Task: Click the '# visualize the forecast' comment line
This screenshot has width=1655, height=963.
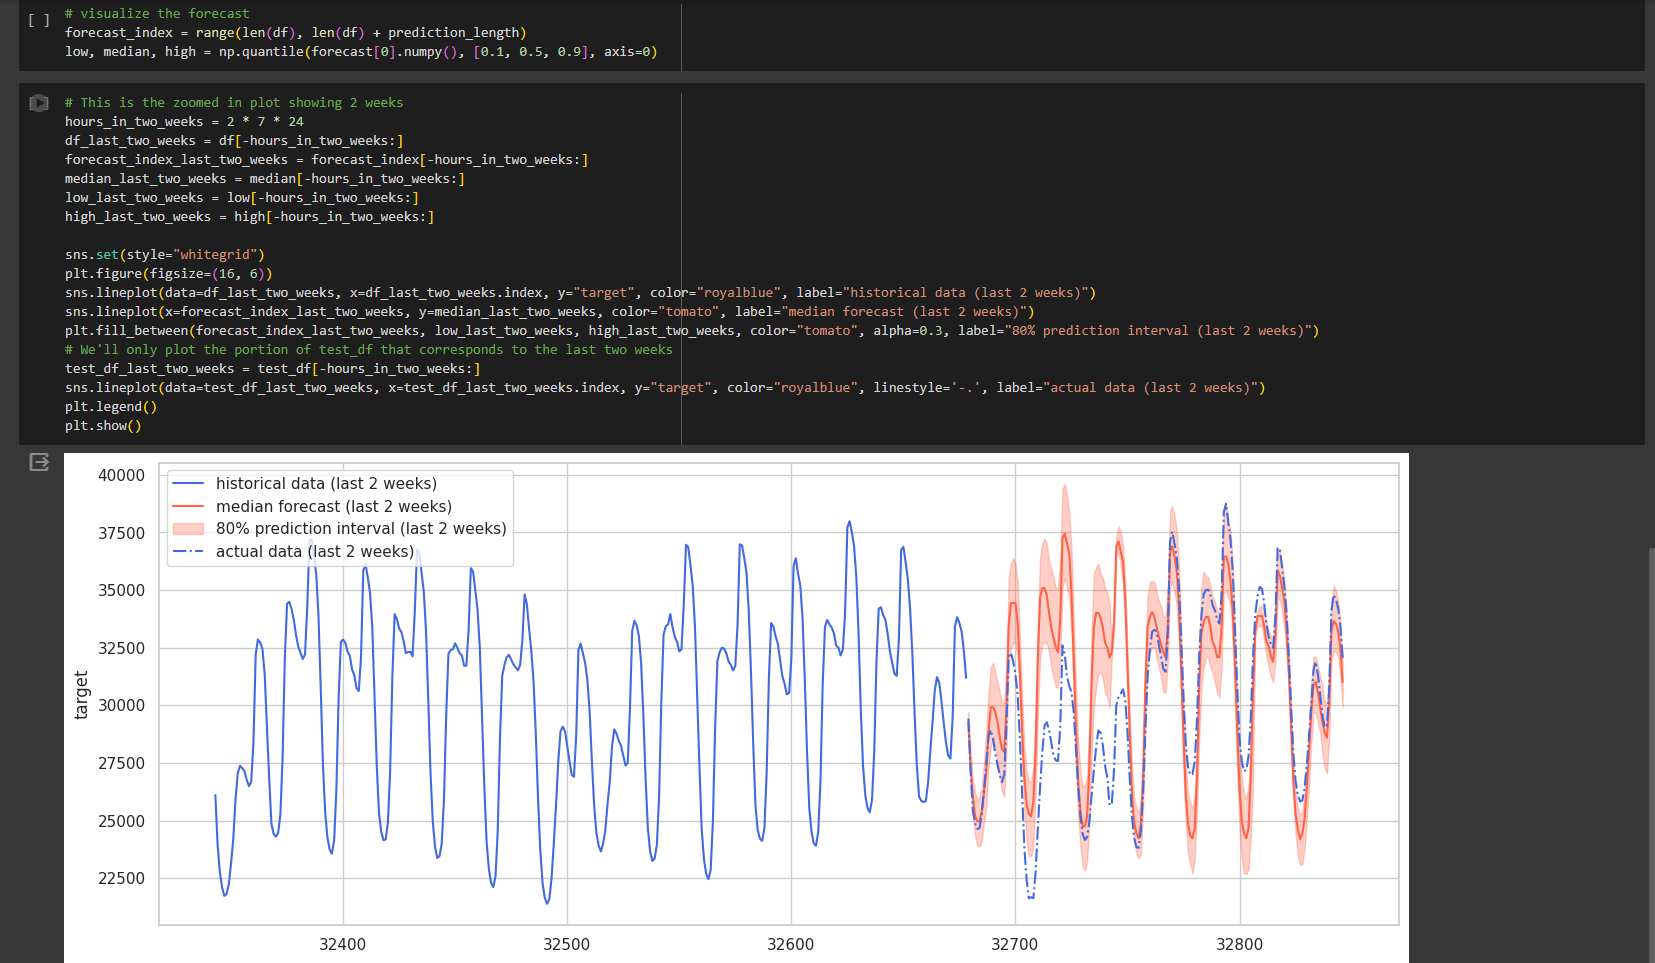Action: 157,13
